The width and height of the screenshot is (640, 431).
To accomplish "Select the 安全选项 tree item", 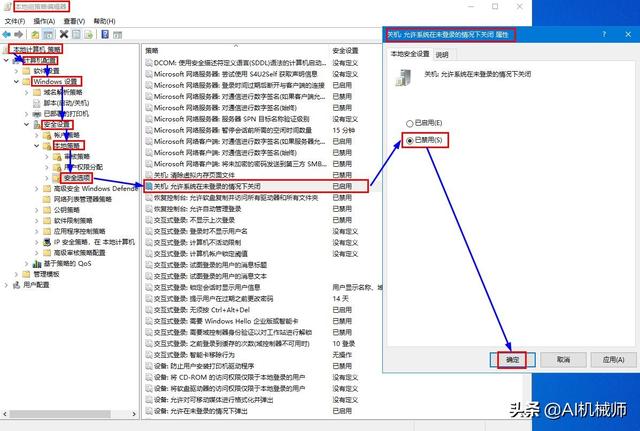I will point(77,178).
